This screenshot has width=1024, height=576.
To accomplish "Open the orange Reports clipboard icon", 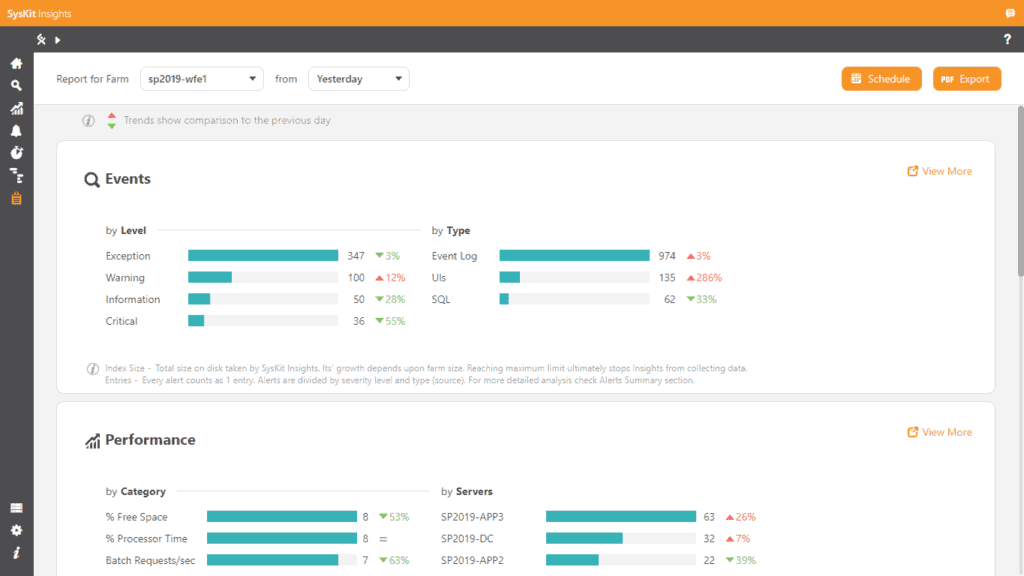I will (16, 199).
